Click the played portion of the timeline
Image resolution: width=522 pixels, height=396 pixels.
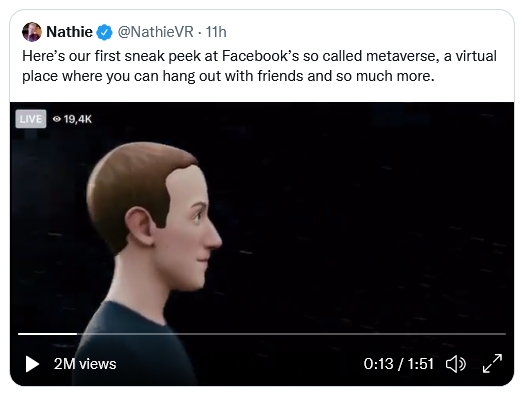coord(47,334)
